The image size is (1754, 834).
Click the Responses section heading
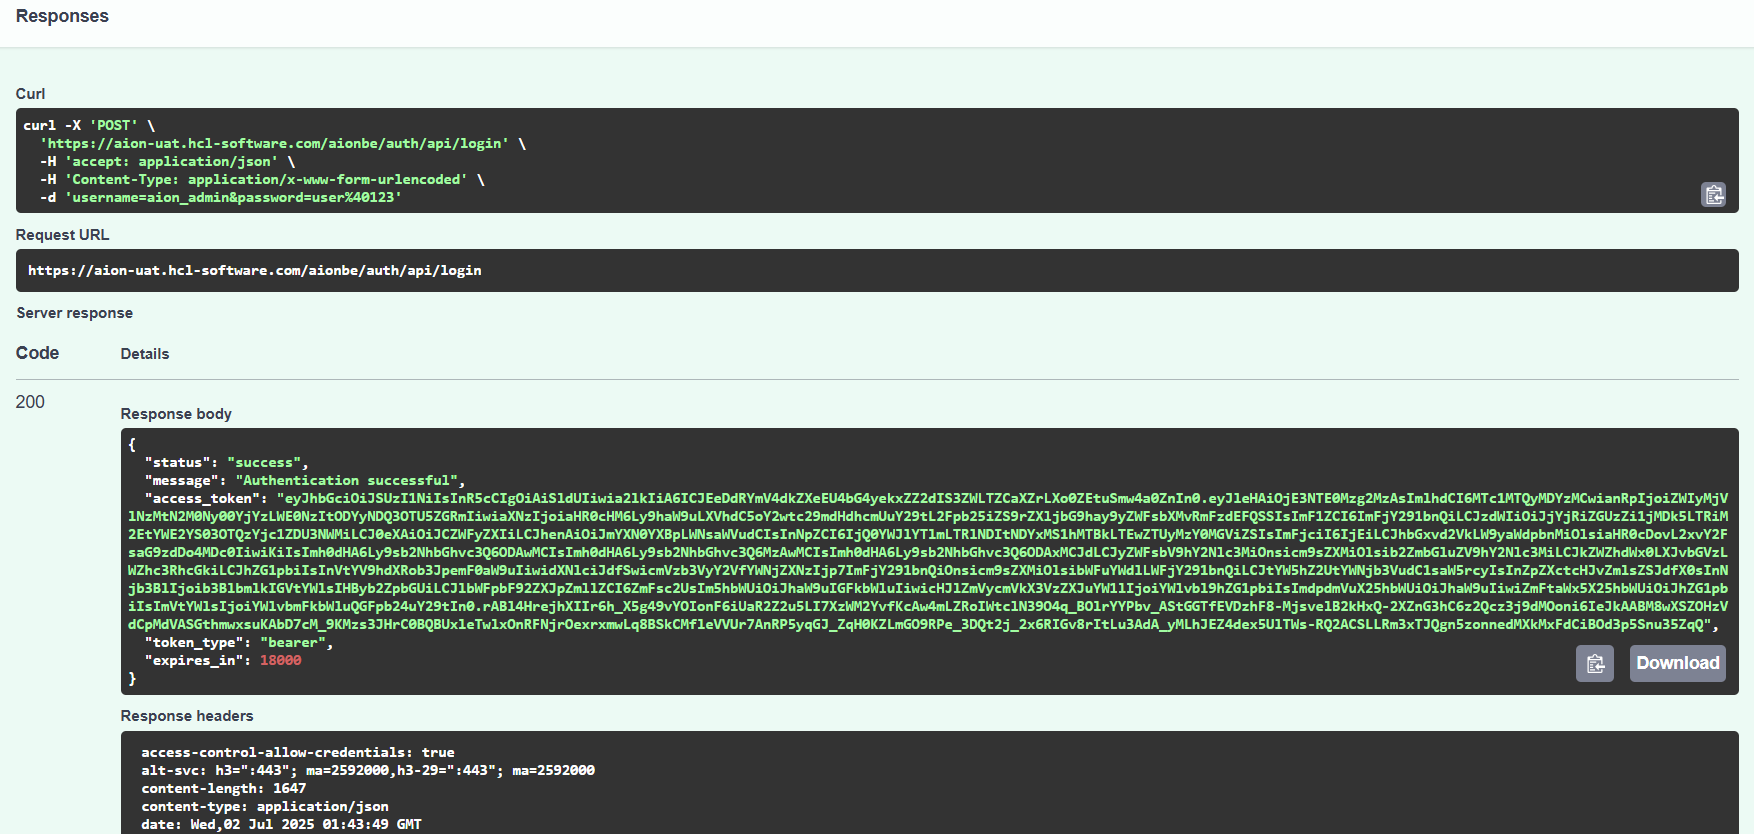[62, 16]
